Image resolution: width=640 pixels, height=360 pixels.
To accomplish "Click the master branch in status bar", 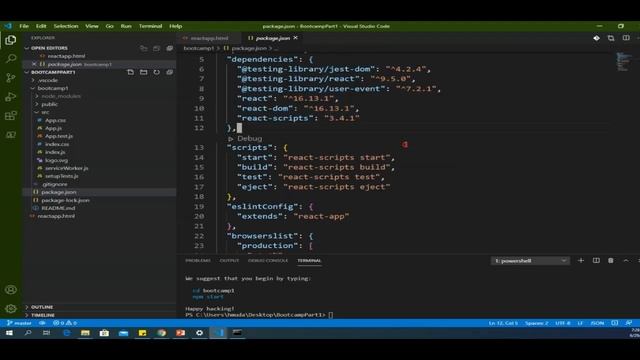I will coord(19,323).
